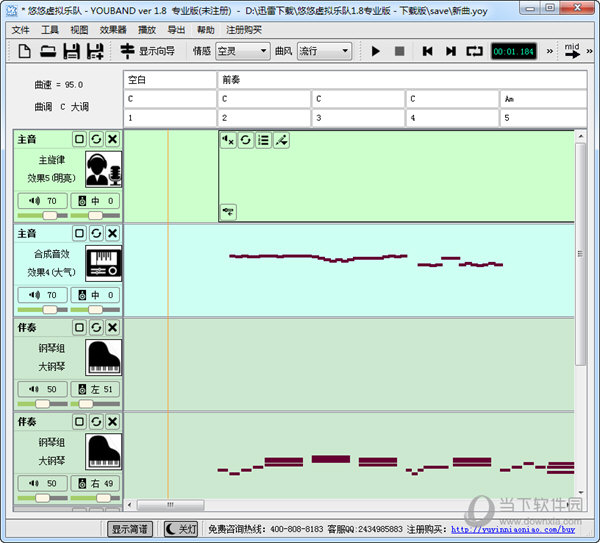This screenshot has width=600, height=543.
Task: Toggle the square solo button on the 主旋律 track
Action: click(x=79, y=139)
